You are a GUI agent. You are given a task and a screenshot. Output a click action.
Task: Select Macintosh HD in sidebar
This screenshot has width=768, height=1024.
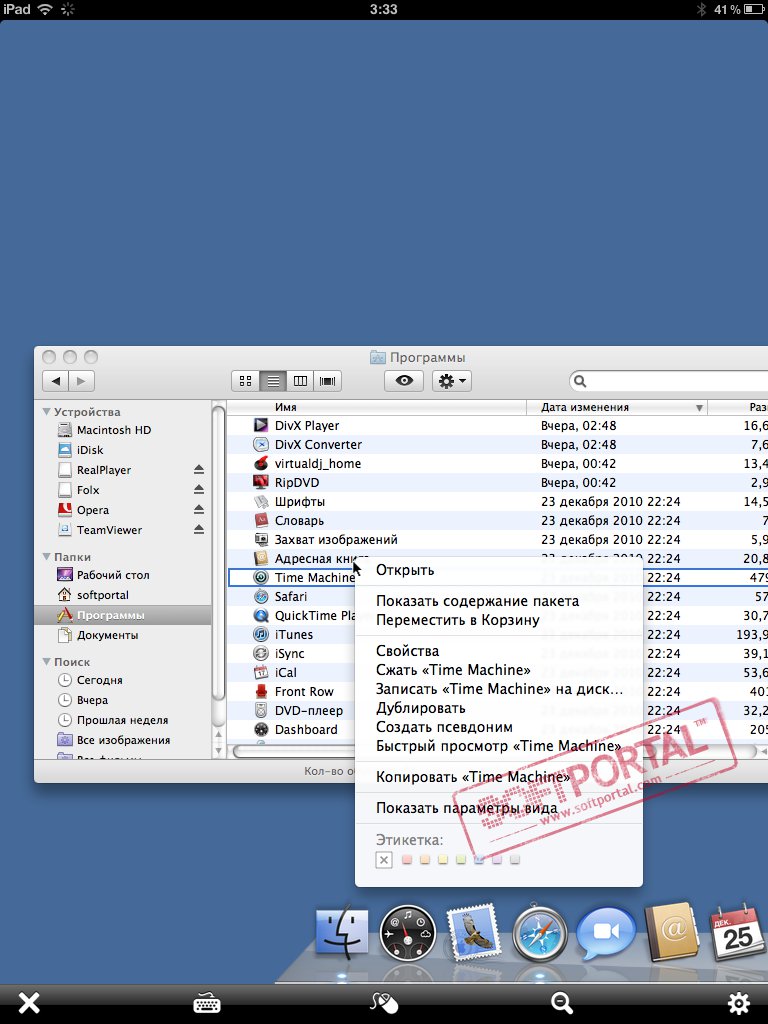pos(114,430)
